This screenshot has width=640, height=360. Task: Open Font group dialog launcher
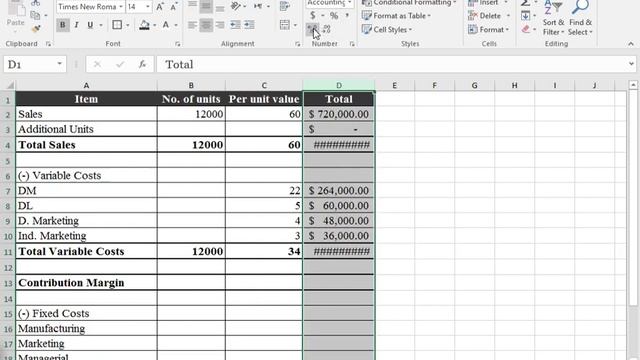(178, 44)
